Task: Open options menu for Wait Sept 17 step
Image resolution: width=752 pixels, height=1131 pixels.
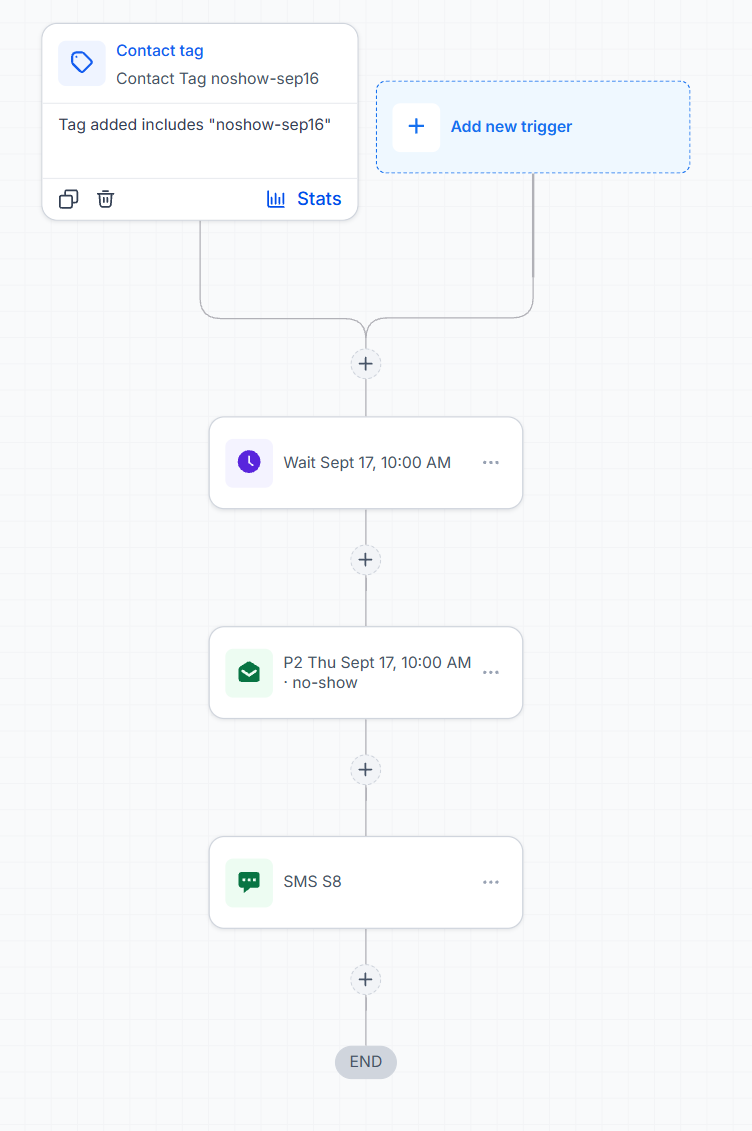Action: click(x=491, y=462)
